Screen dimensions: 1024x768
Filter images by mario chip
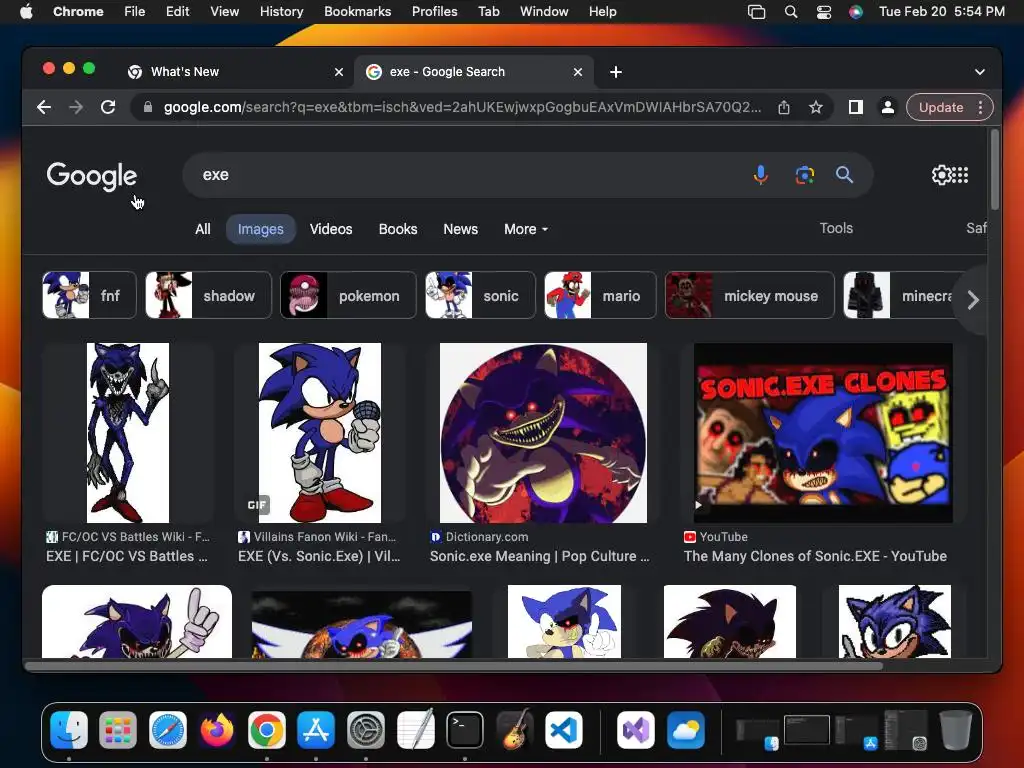coord(600,295)
